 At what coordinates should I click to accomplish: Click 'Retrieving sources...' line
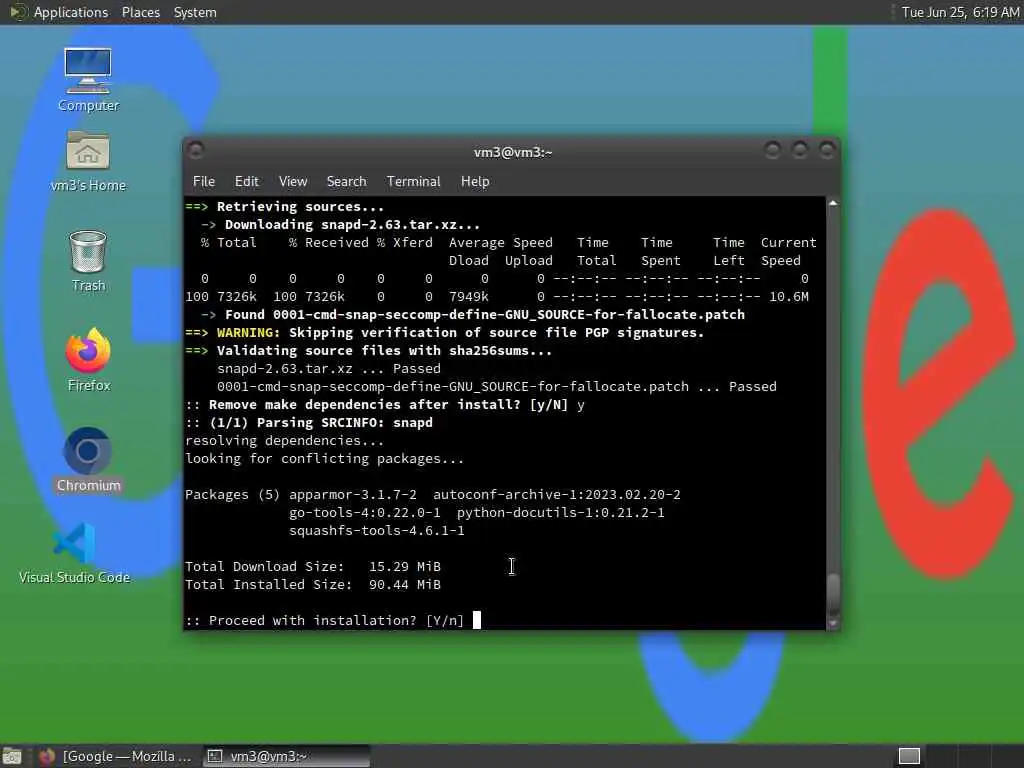pos(300,206)
